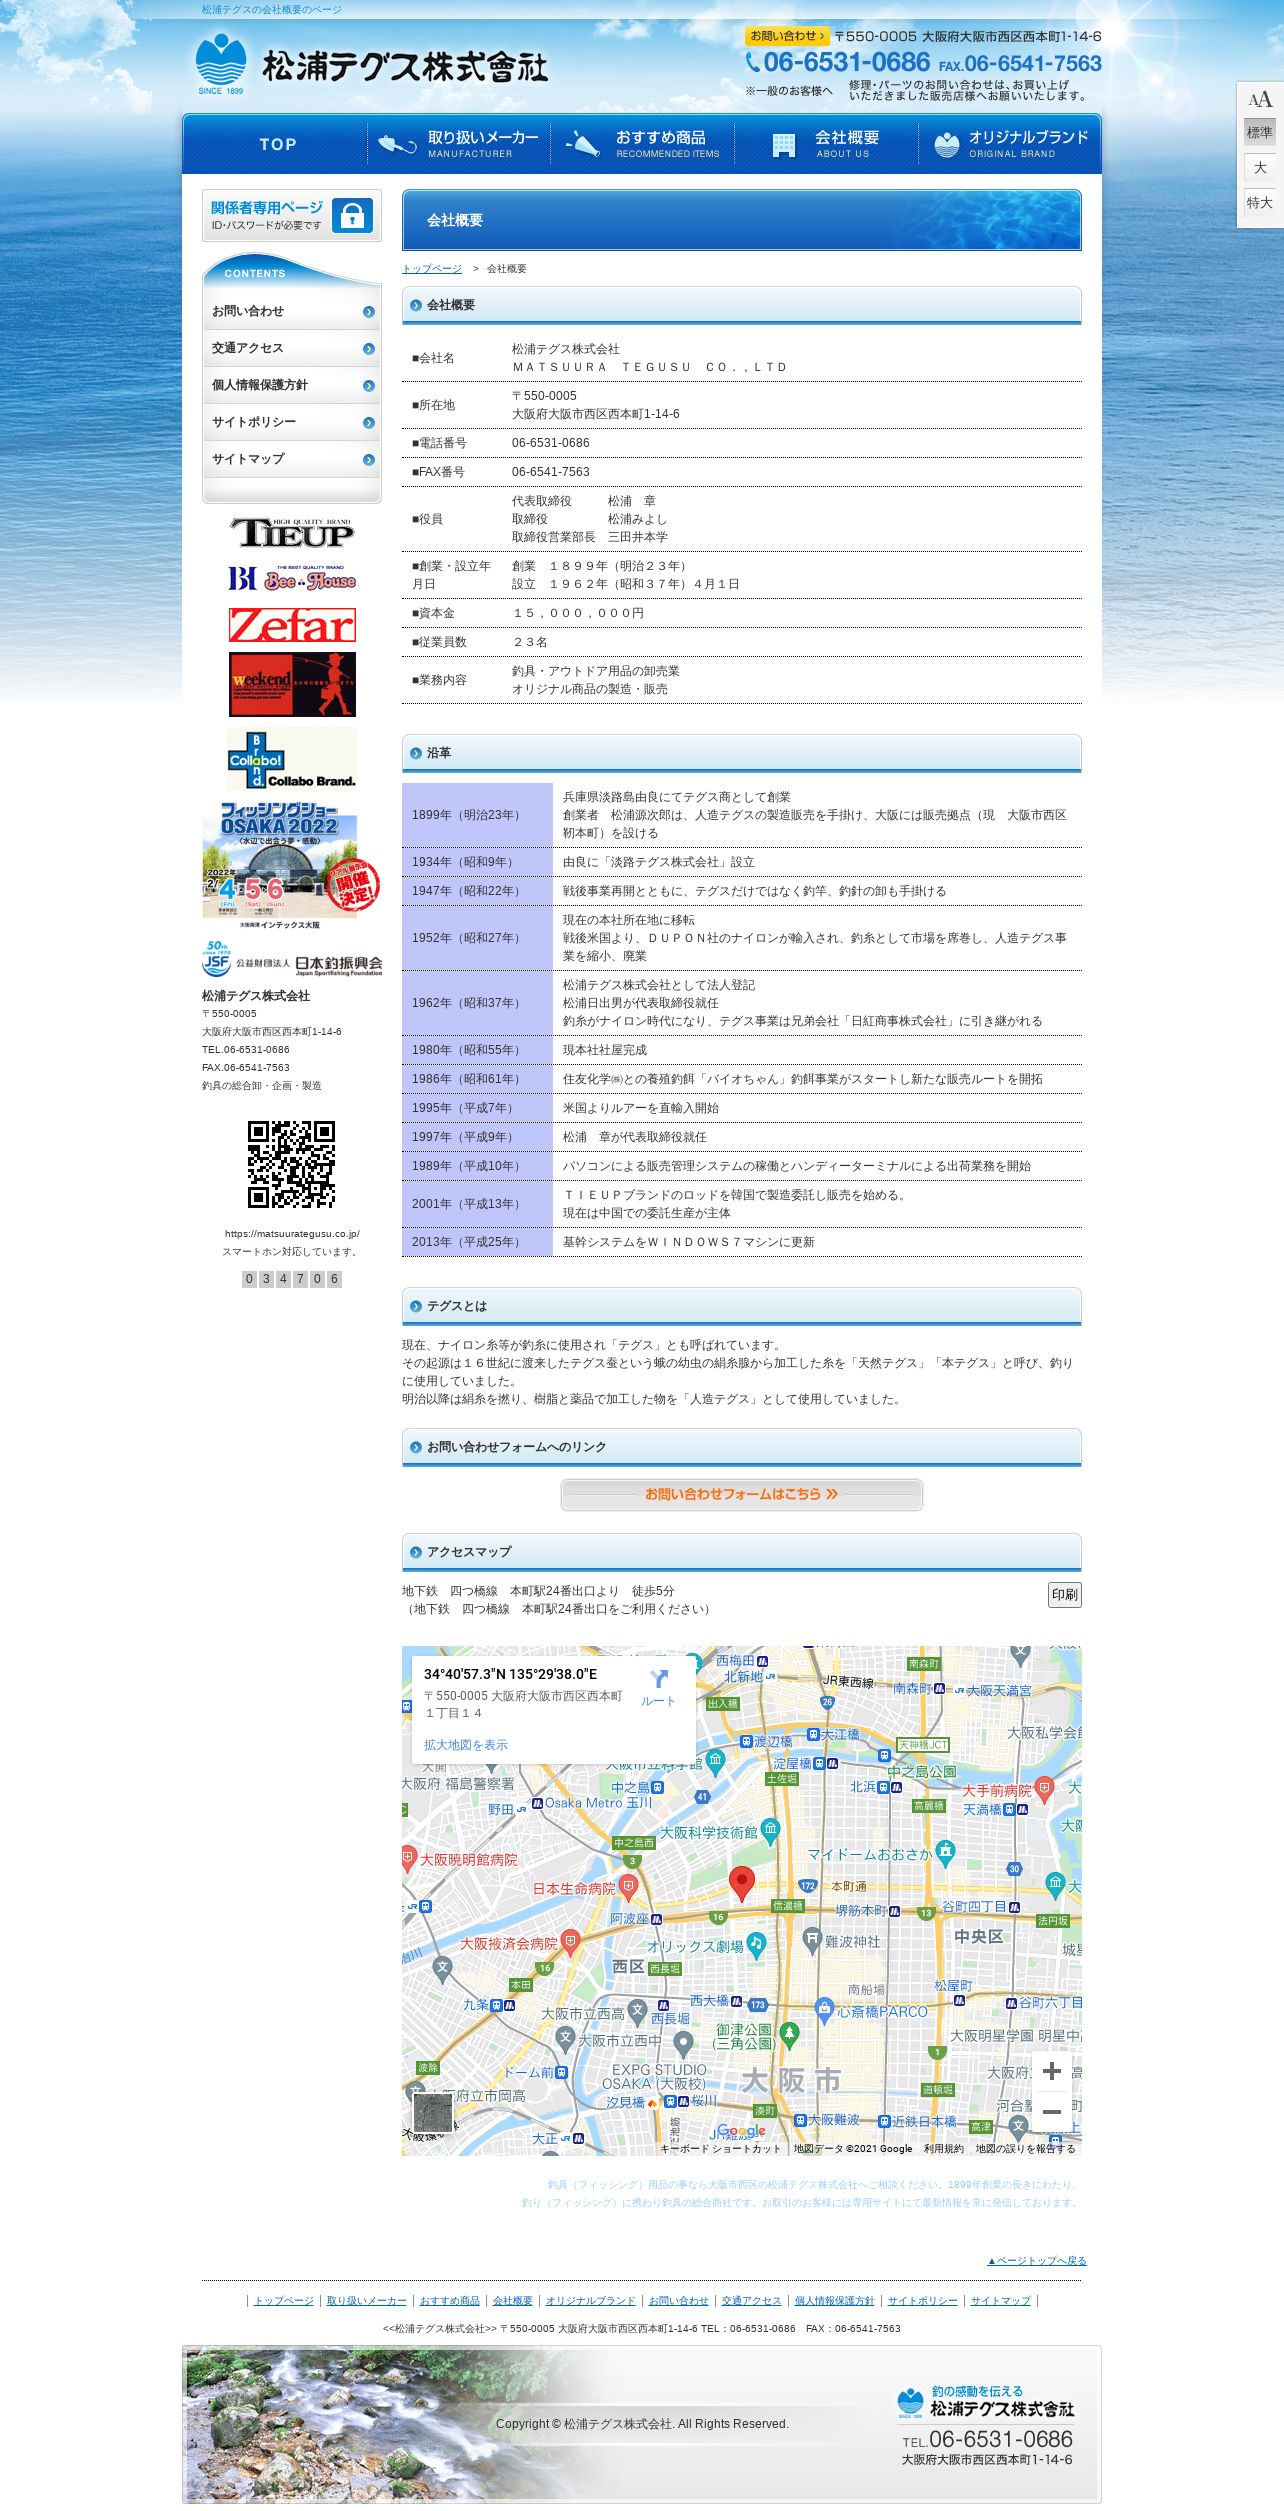Click ▲ページトップへ戻る link
This screenshot has width=1284, height=2511.
pos(1037,2260)
